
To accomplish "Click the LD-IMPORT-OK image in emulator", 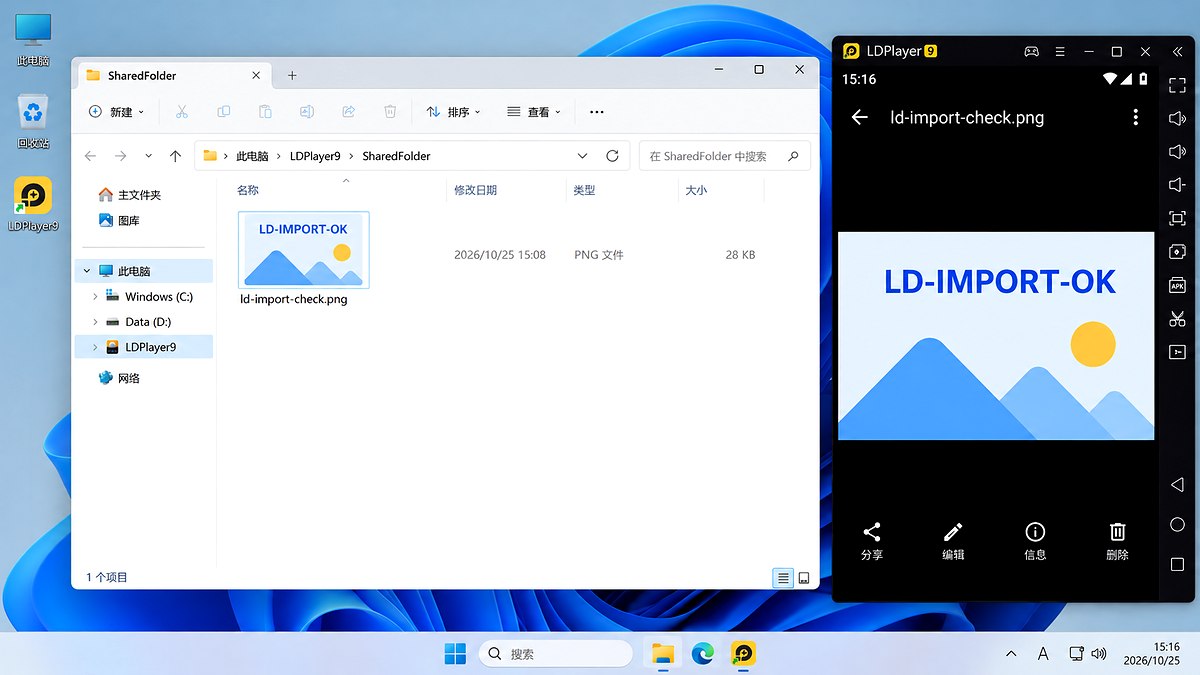I will [x=996, y=336].
